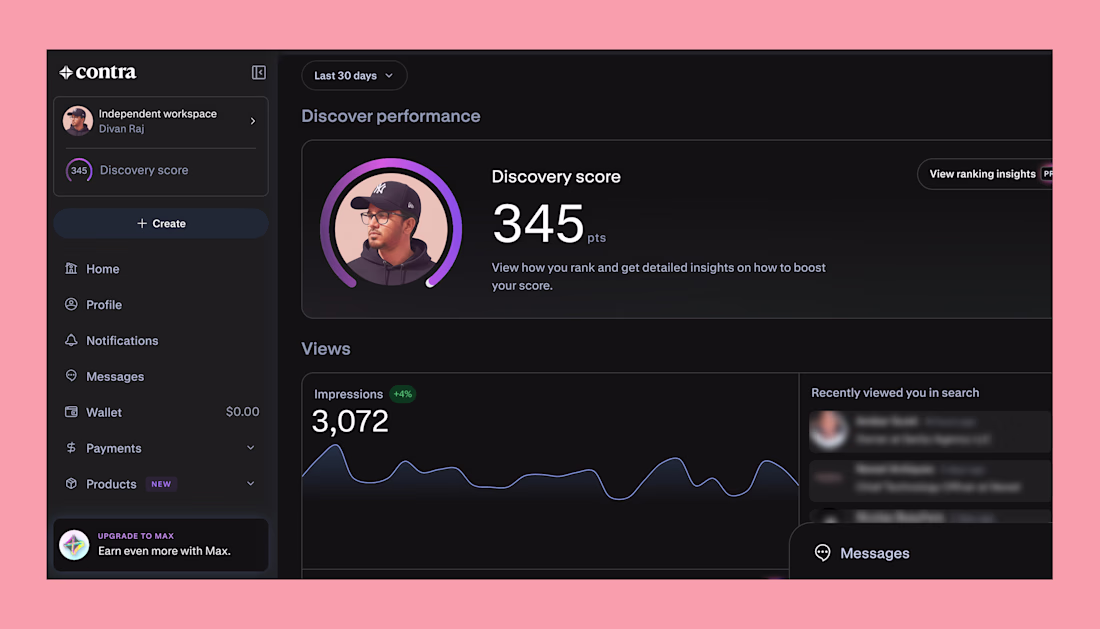Image resolution: width=1100 pixels, height=629 pixels.
Task: Click the +4% impressions badge
Action: (403, 394)
